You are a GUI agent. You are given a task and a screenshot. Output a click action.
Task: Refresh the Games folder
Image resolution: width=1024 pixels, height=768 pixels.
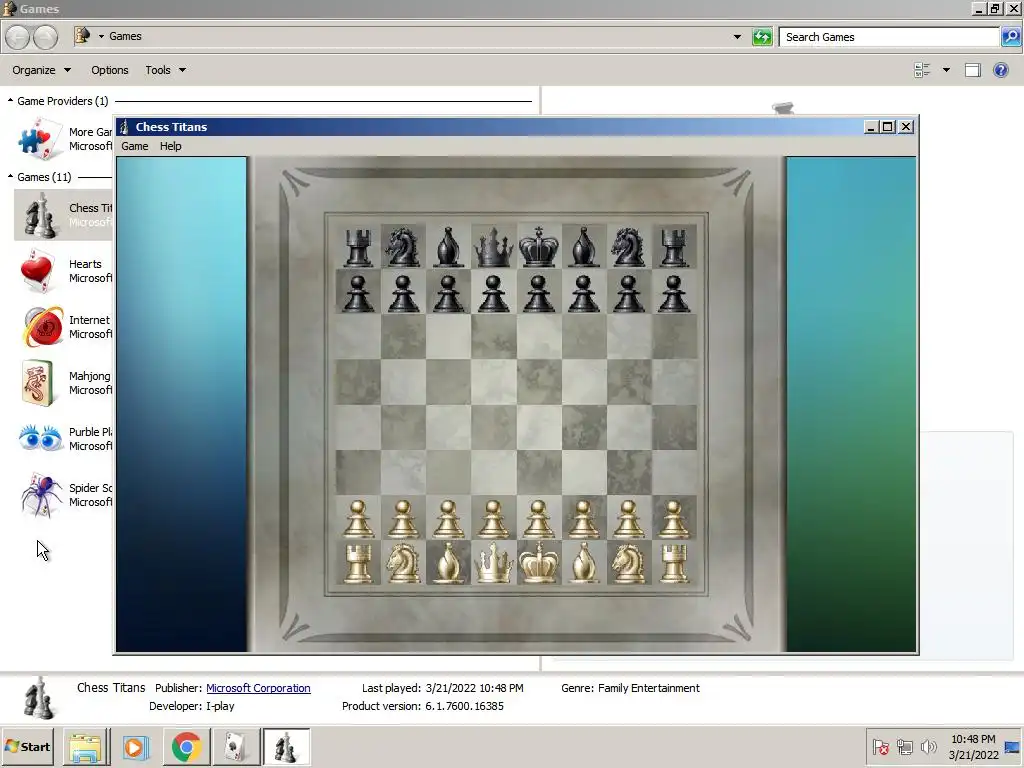tap(762, 37)
